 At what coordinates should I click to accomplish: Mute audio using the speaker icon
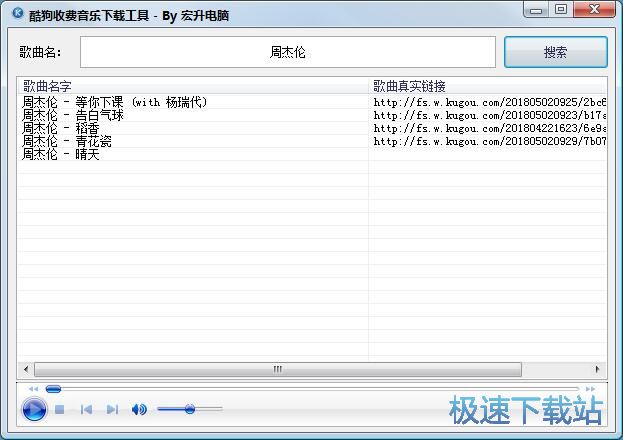point(139,409)
